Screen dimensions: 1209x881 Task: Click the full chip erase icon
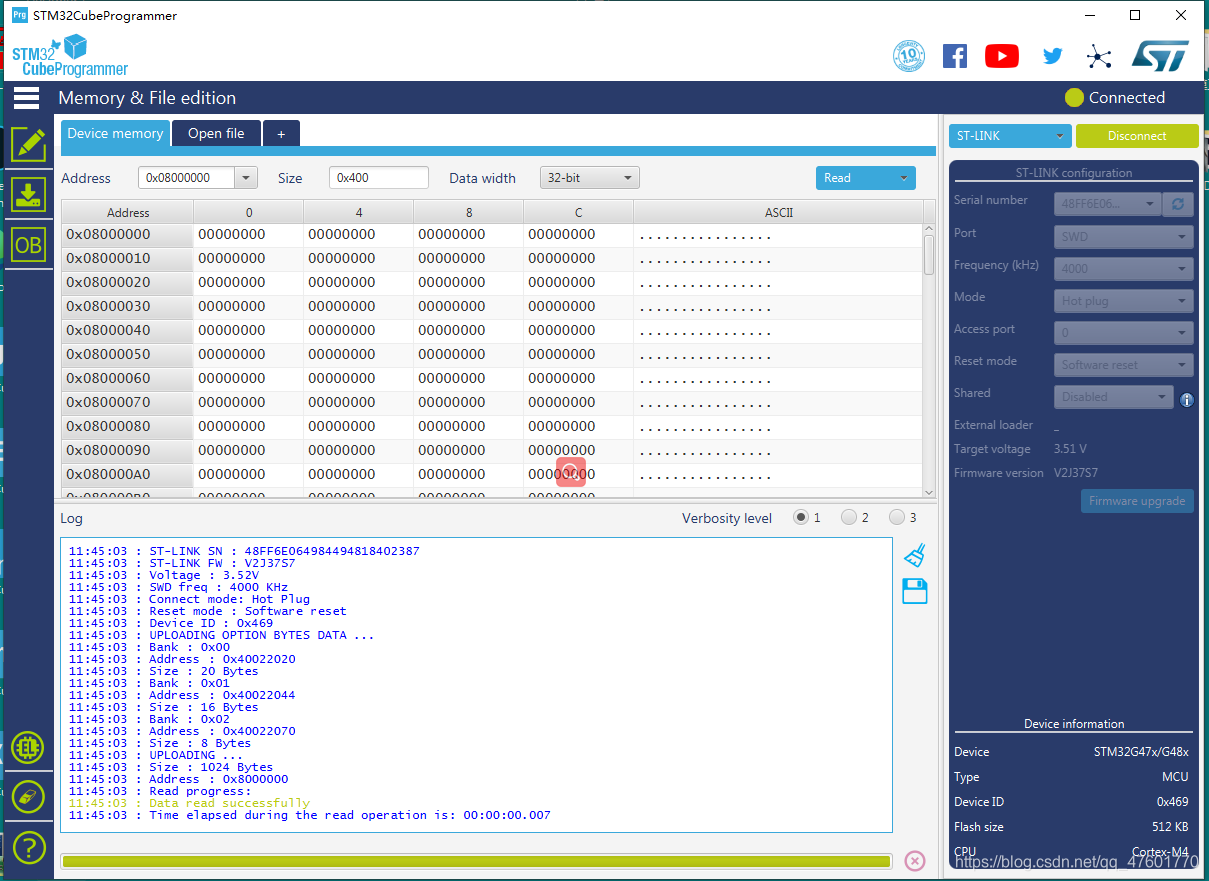(x=28, y=797)
